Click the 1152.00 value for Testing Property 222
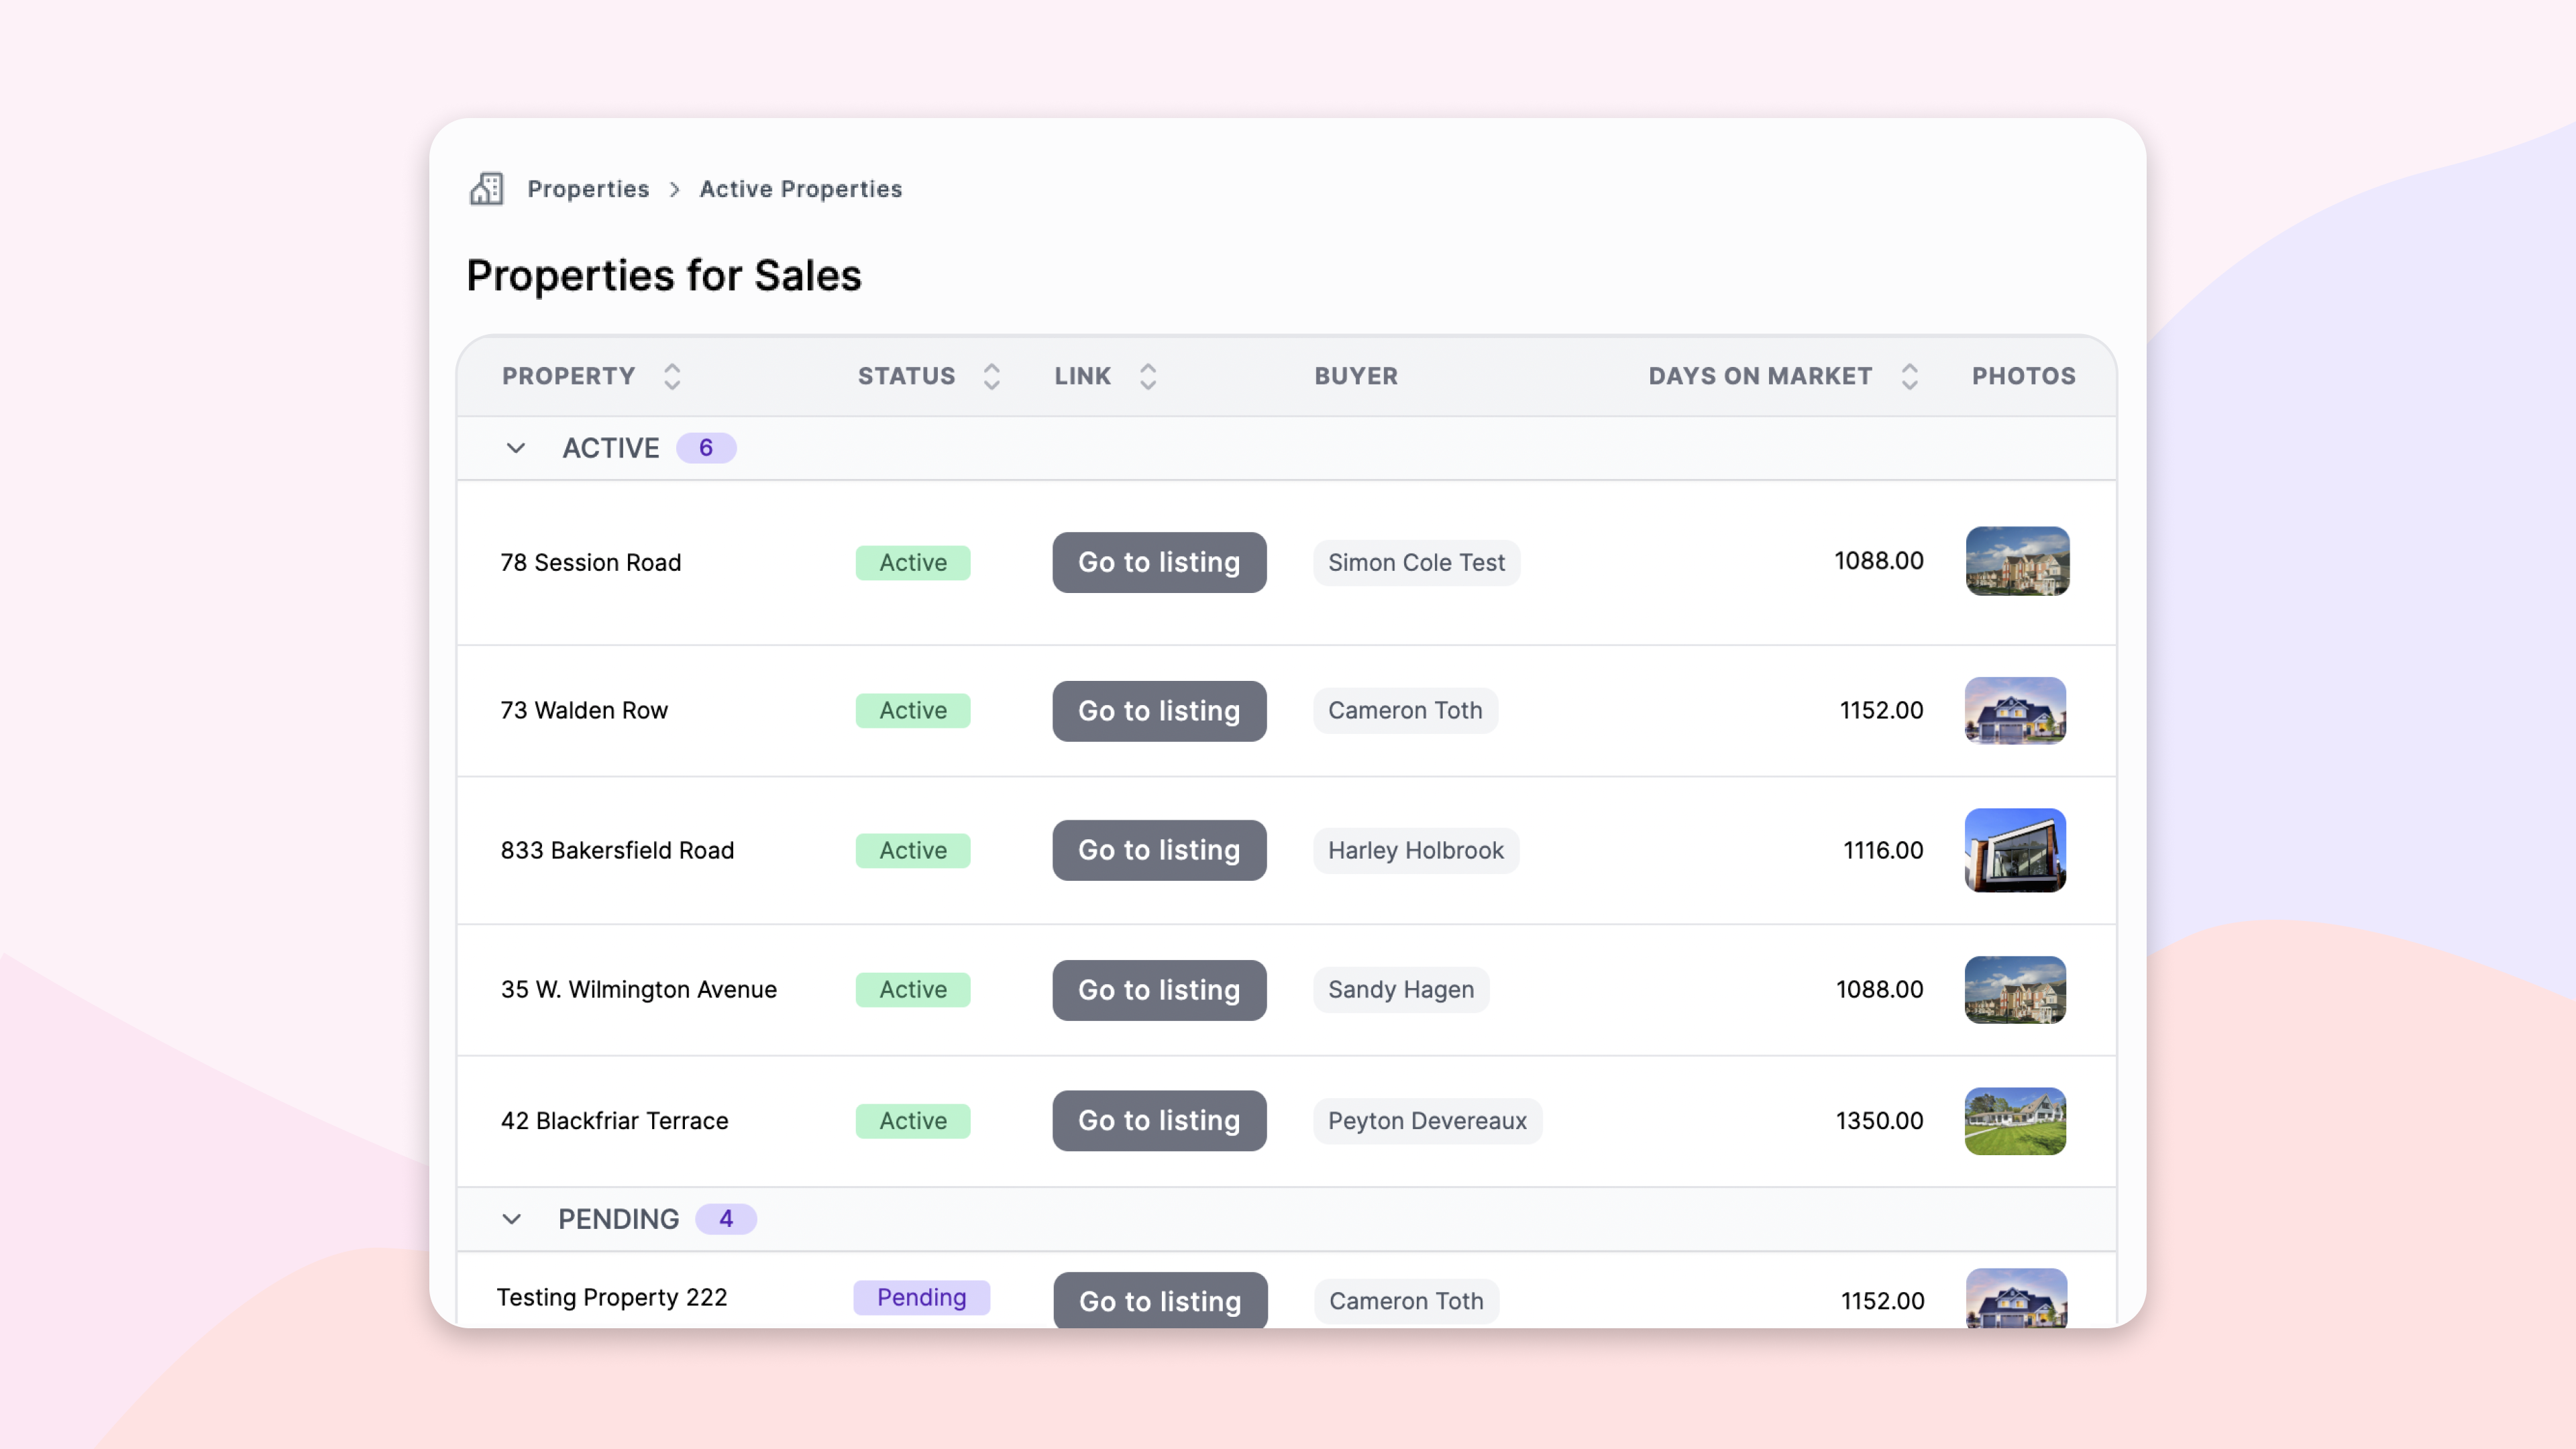 point(1882,1301)
